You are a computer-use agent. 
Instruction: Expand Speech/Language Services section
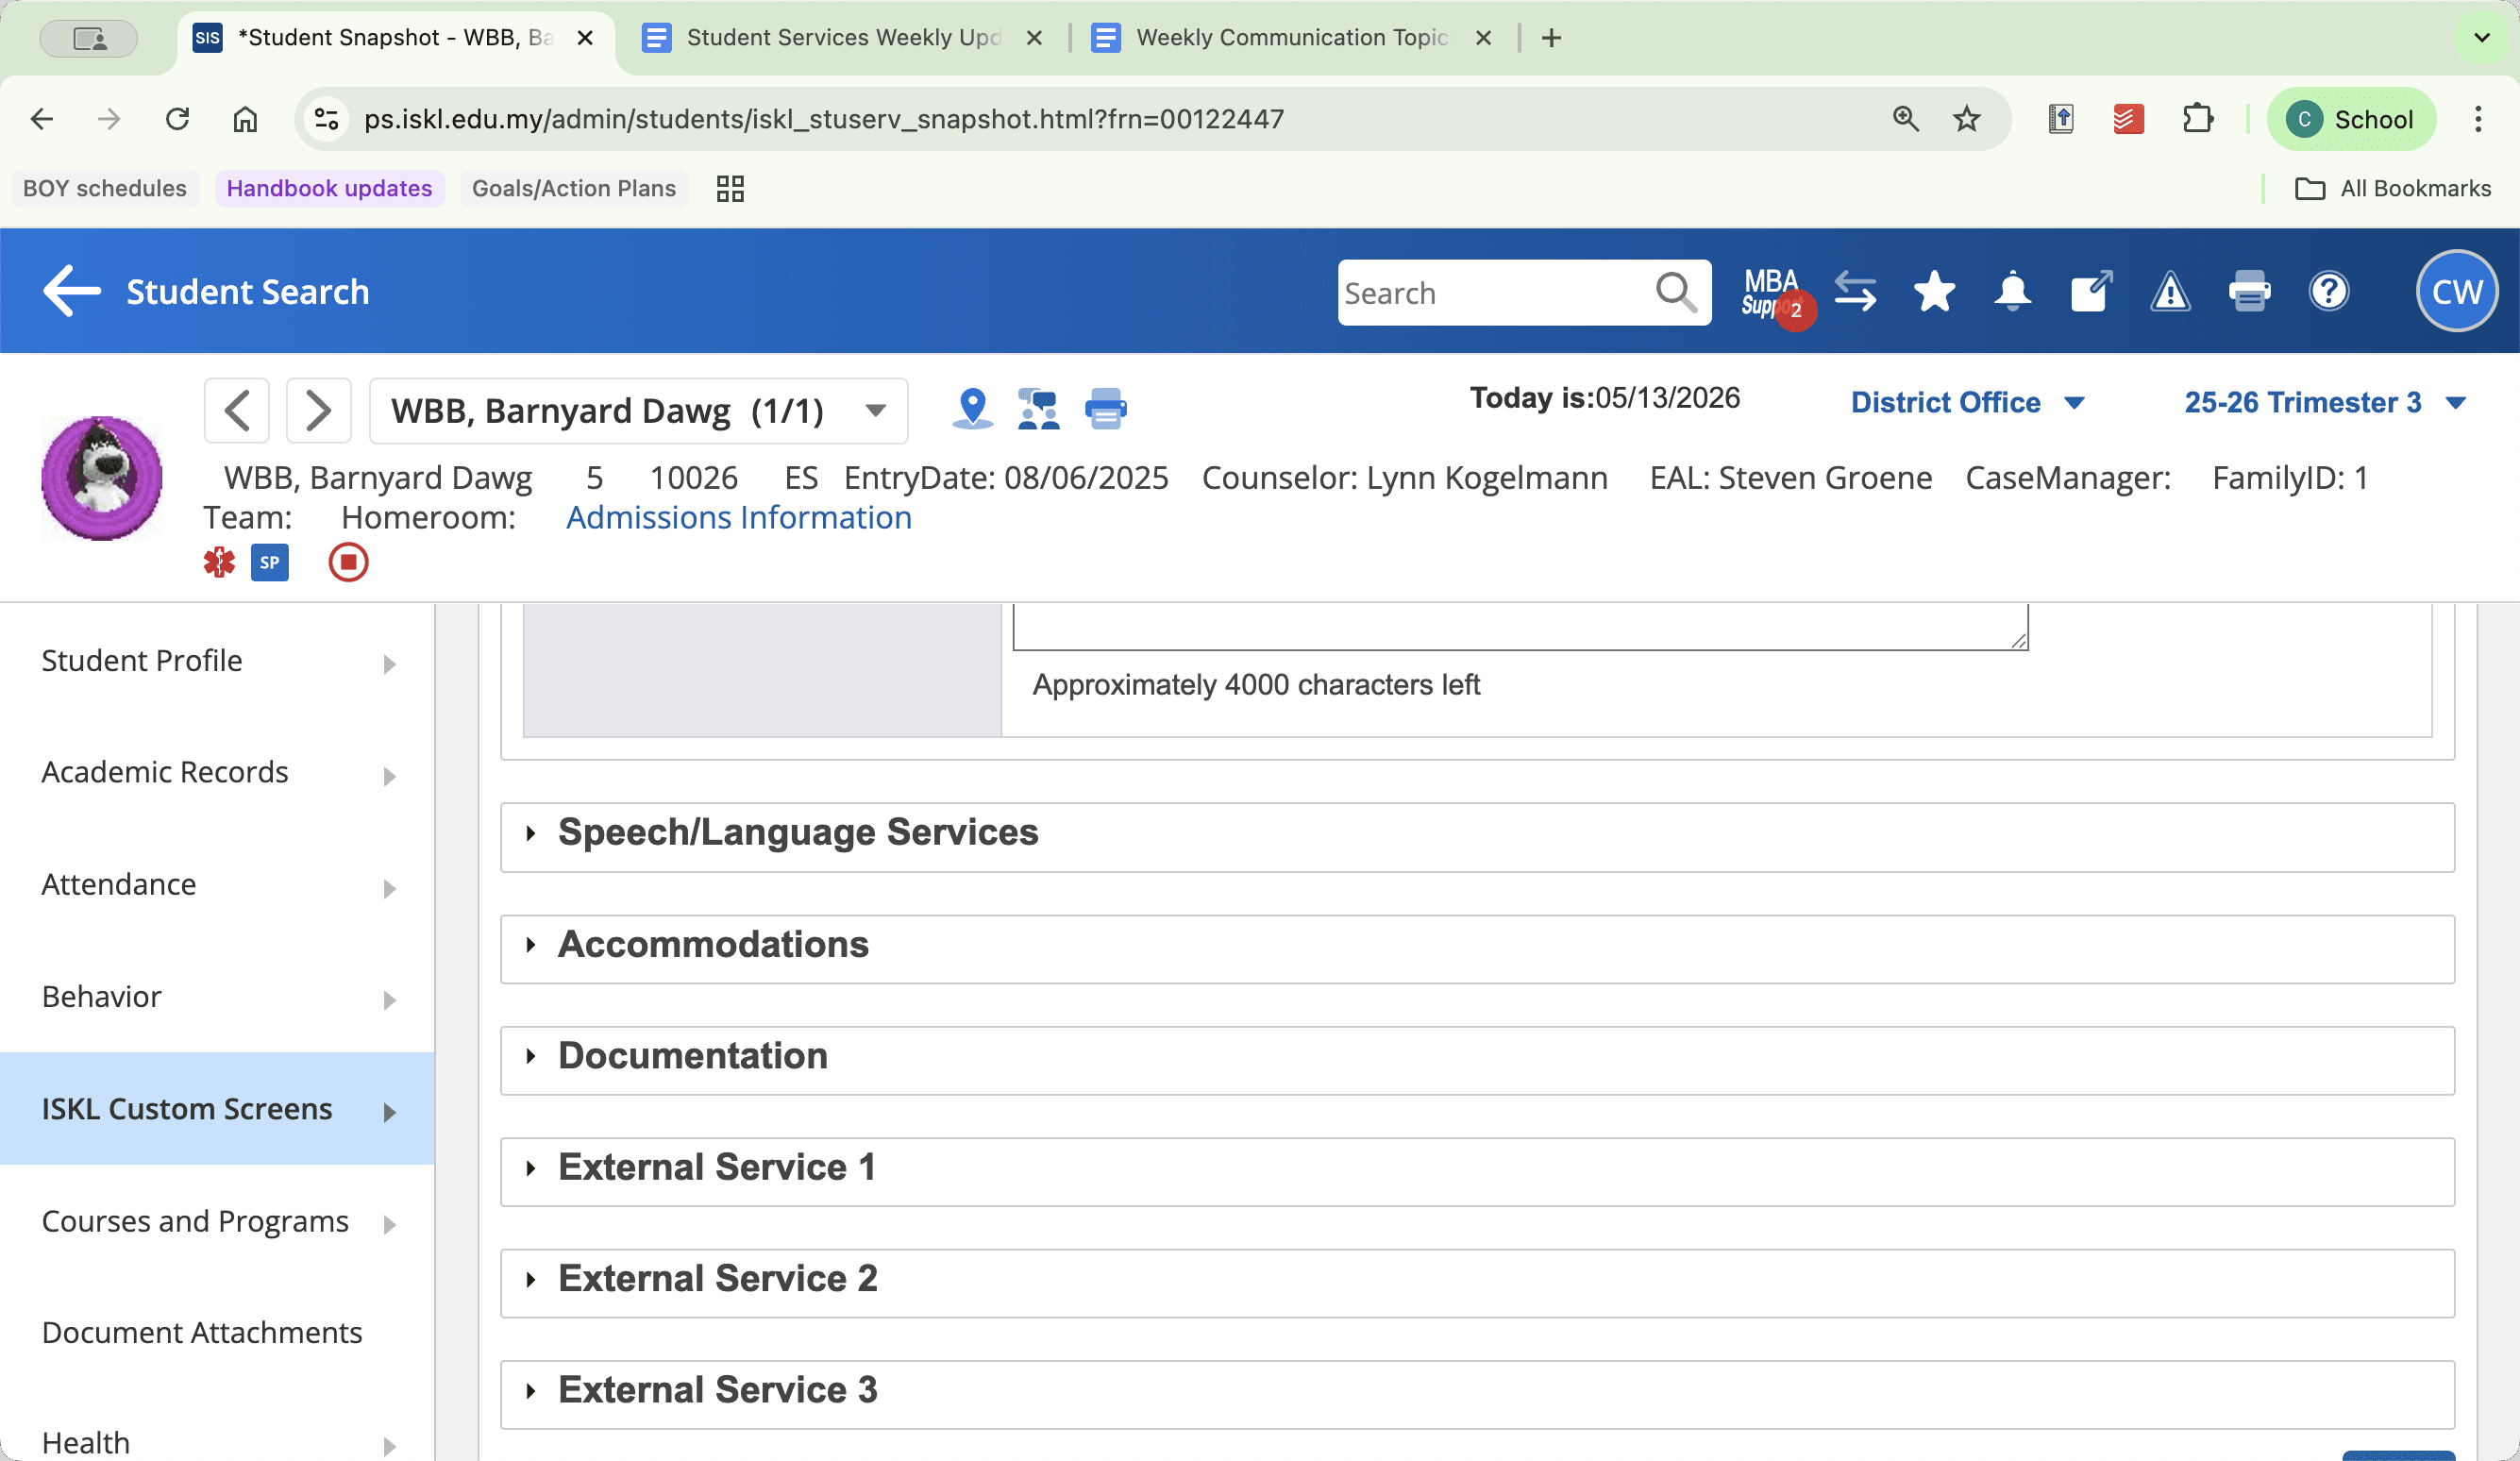pyautogui.click(x=1477, y=836)
